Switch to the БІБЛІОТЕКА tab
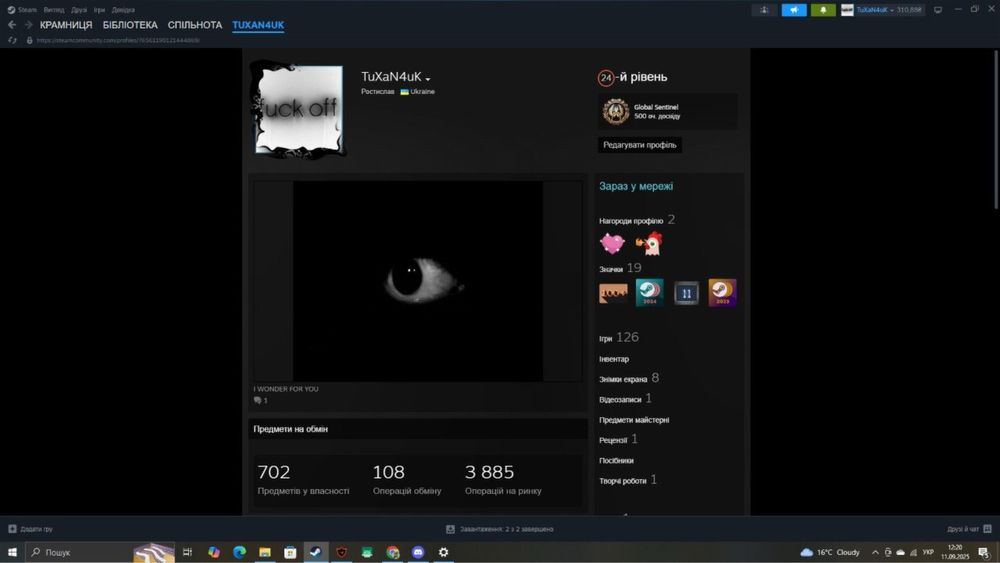 [130, 25]
